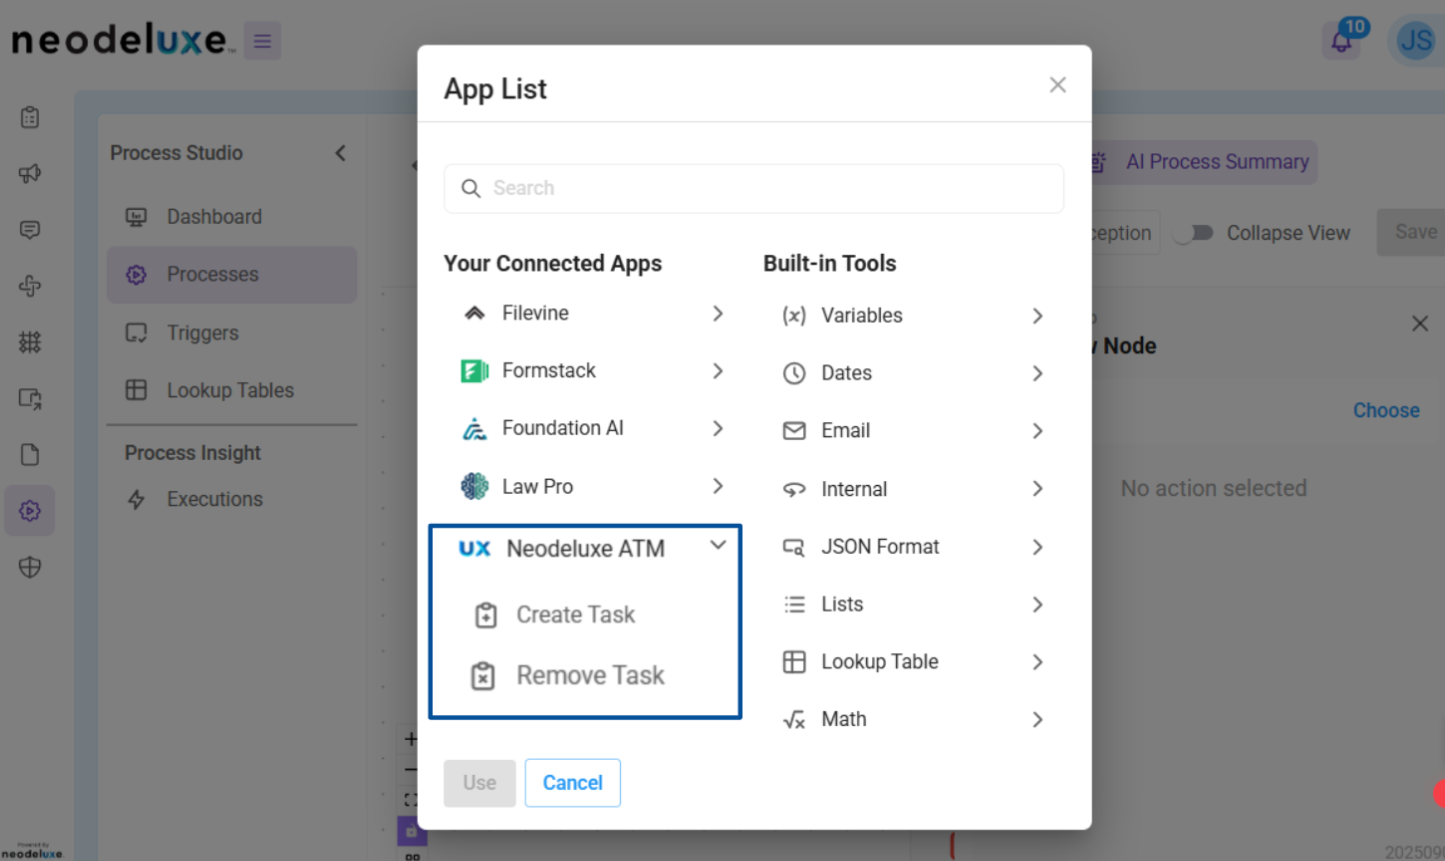
Task: Open Triggers in Process Studio menu
Action: pyautogui.click(x=202, y=333)
